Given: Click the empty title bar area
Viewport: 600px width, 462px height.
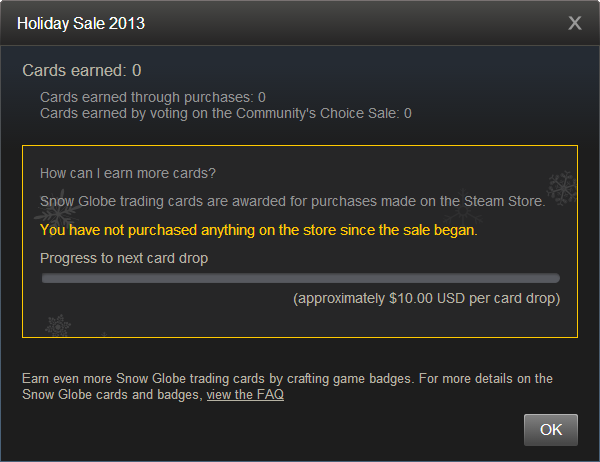Looking at the screenshot, I should point(350,23).
